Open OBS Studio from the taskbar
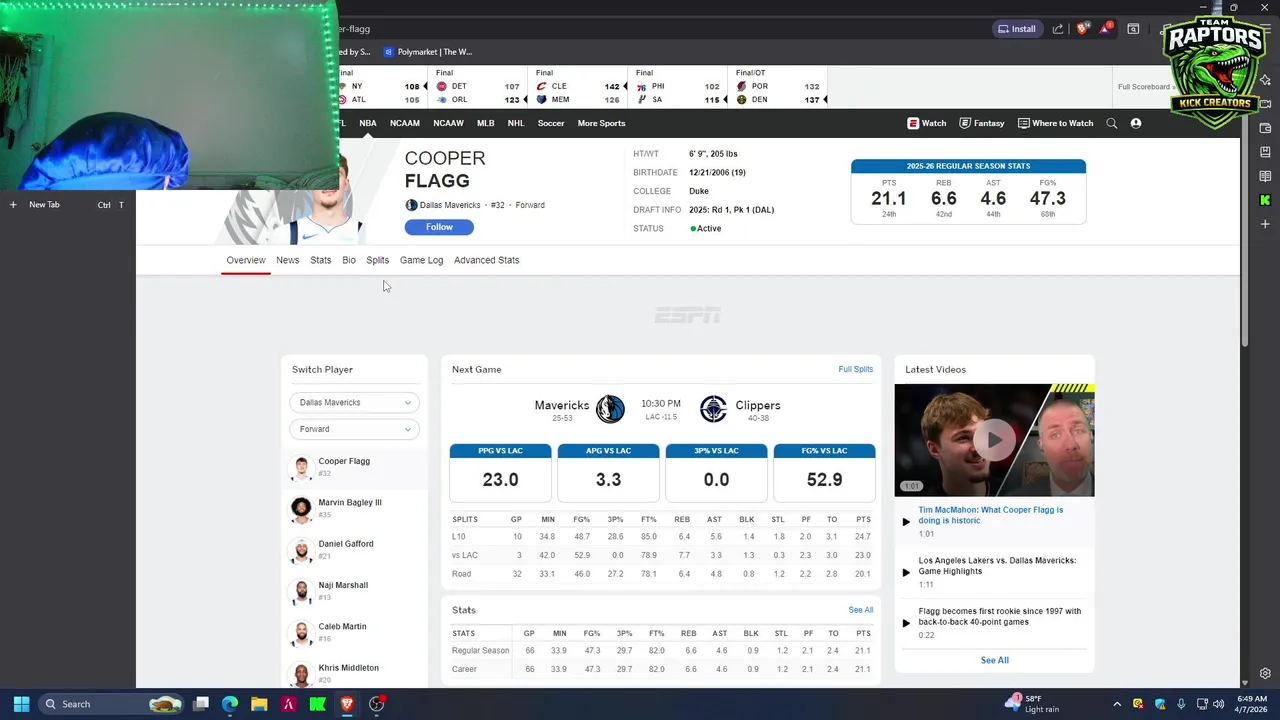This screenshot has height=720, width=1280. click(376, 704)
